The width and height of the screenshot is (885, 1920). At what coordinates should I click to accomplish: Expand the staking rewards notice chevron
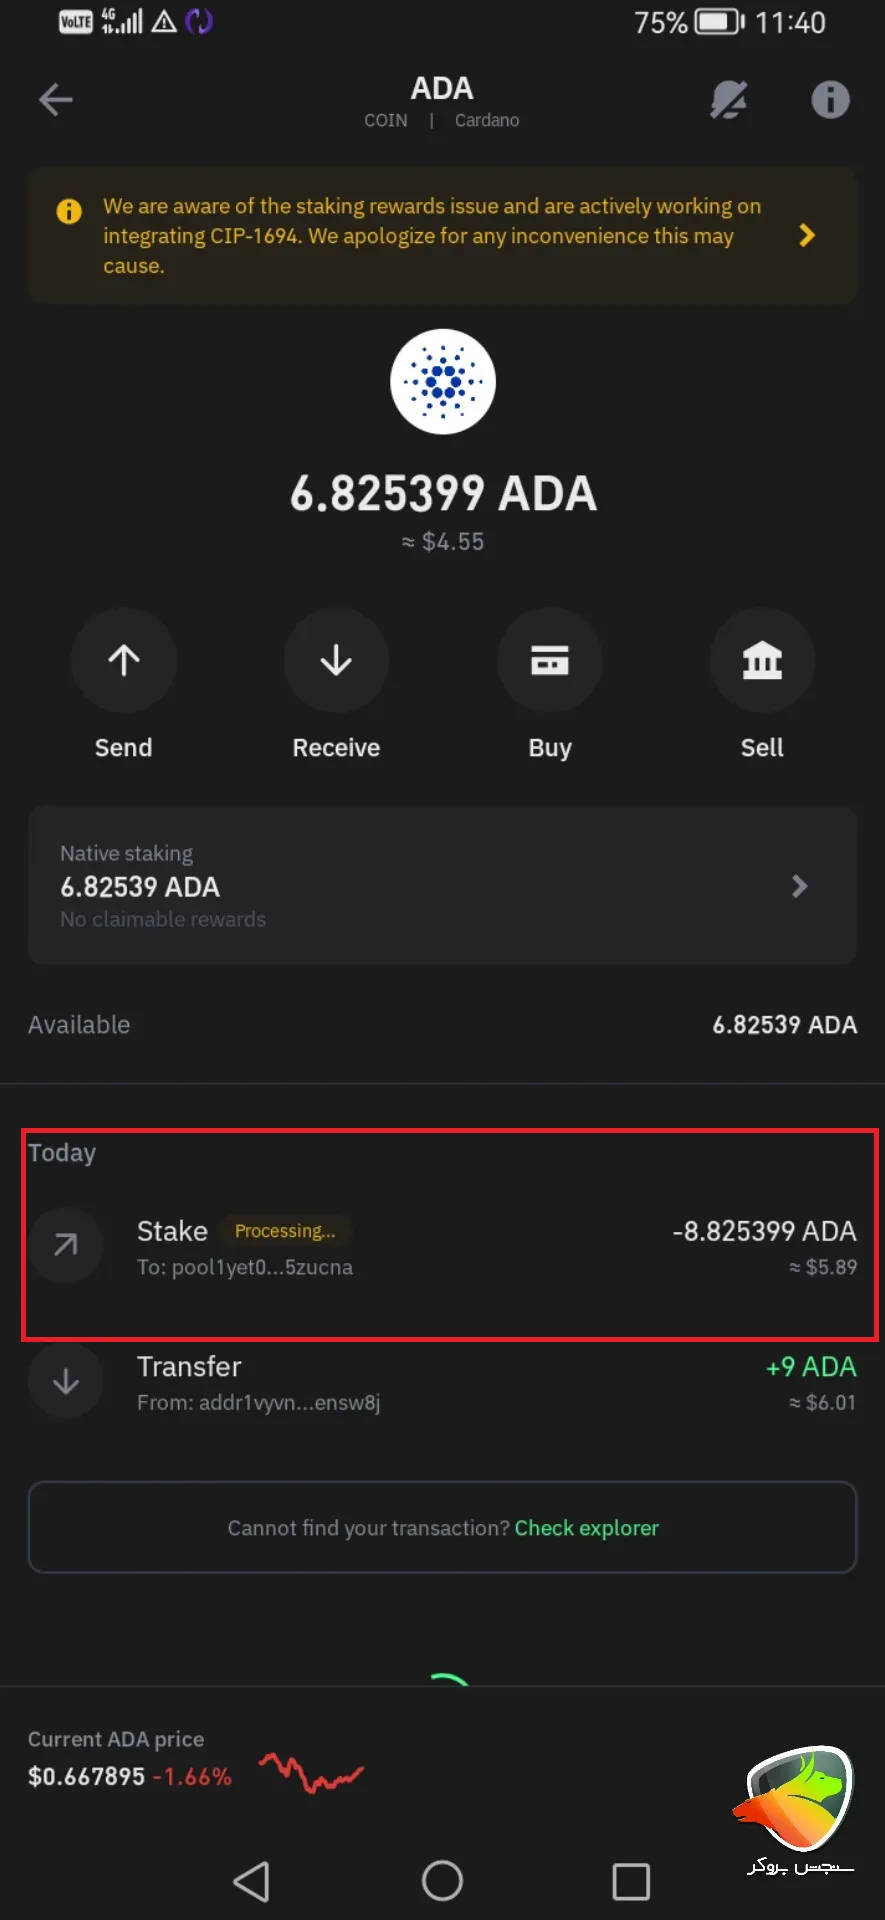coord(807,236)
